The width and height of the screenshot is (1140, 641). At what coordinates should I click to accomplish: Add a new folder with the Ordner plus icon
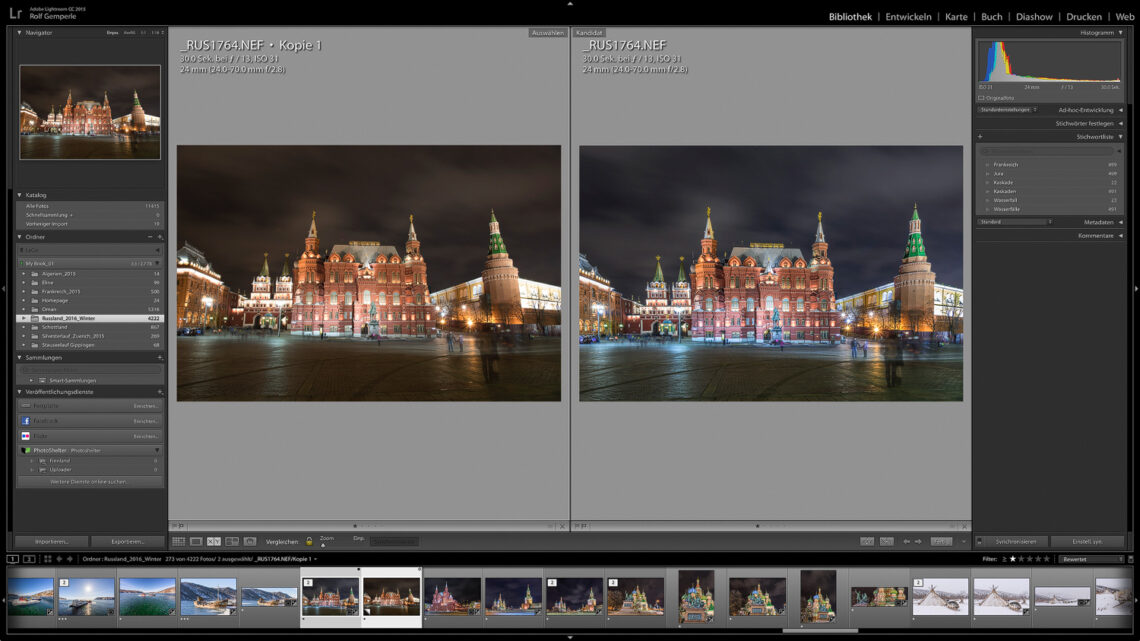pos(160,237)
